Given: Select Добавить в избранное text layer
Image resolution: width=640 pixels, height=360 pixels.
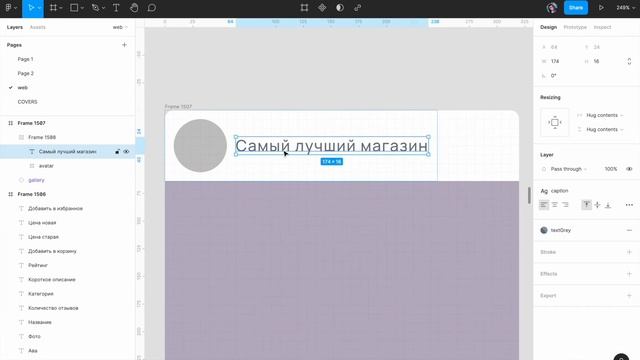Looking at the screenshot, I should tap(55, 209).
